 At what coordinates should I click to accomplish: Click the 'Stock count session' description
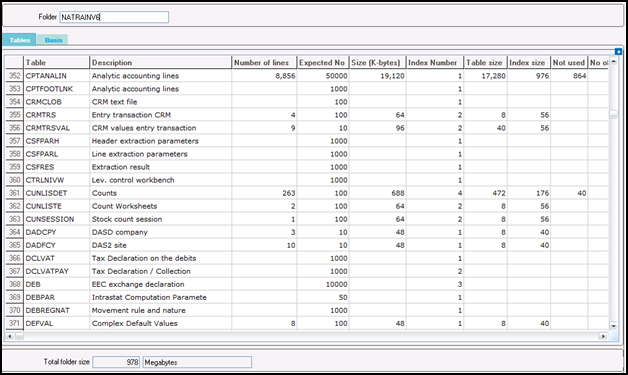coord(127,219)
